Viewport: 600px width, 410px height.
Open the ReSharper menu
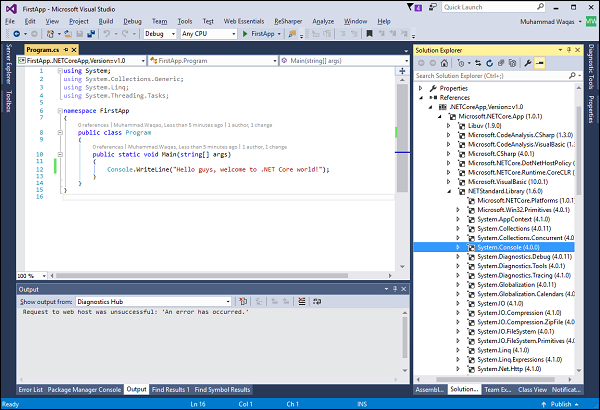click(x=287, y=20)
